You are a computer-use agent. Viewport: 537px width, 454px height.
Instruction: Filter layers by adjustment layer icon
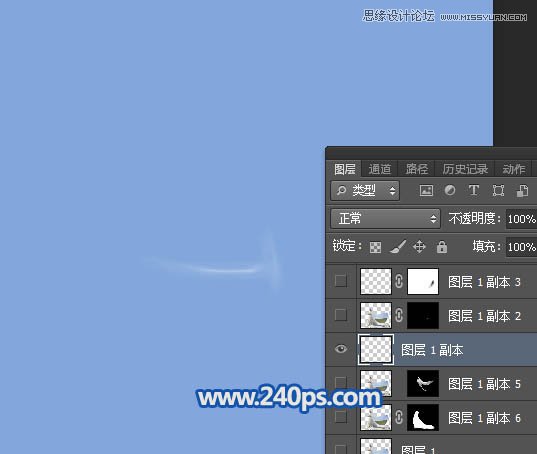450,190
